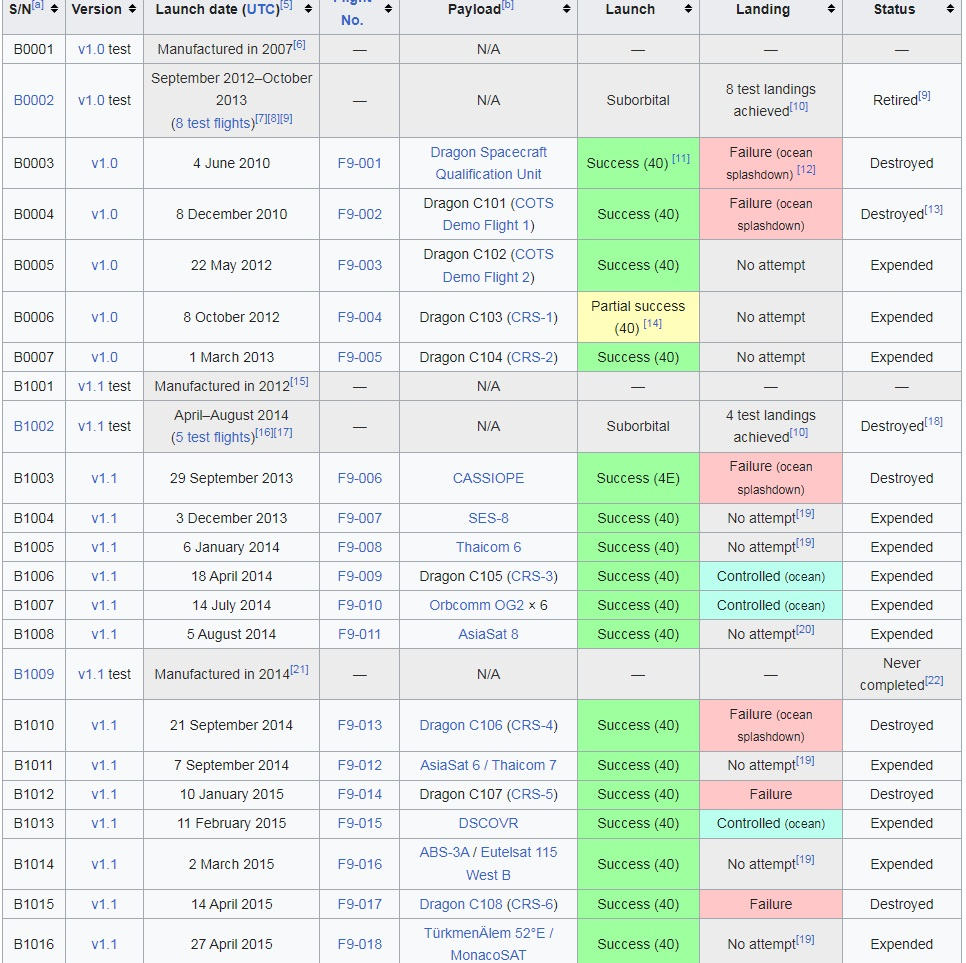Open citation 6 beside Manufactured in 2007
The width and height of the screenshot is (966, 963).
point(299,44)
